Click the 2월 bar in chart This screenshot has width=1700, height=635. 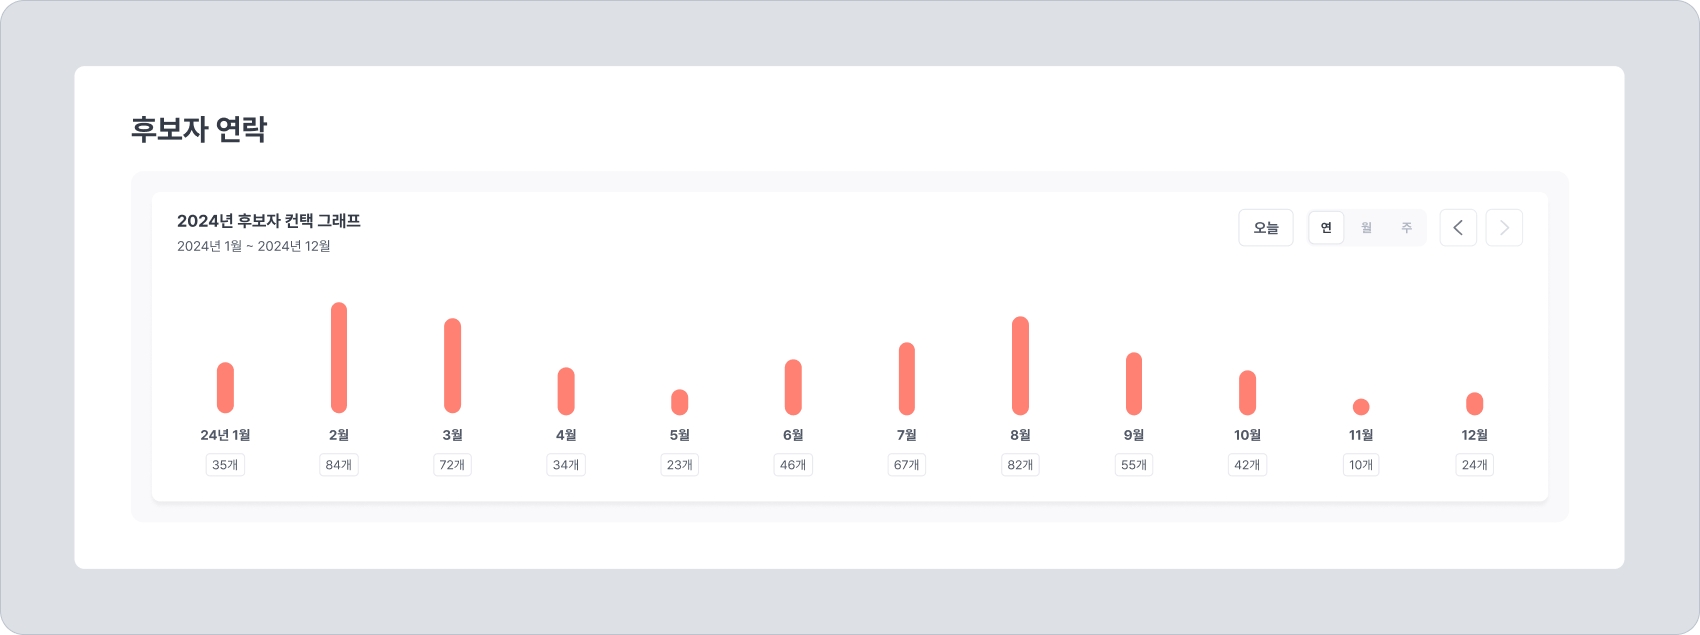tap(339, 357)
